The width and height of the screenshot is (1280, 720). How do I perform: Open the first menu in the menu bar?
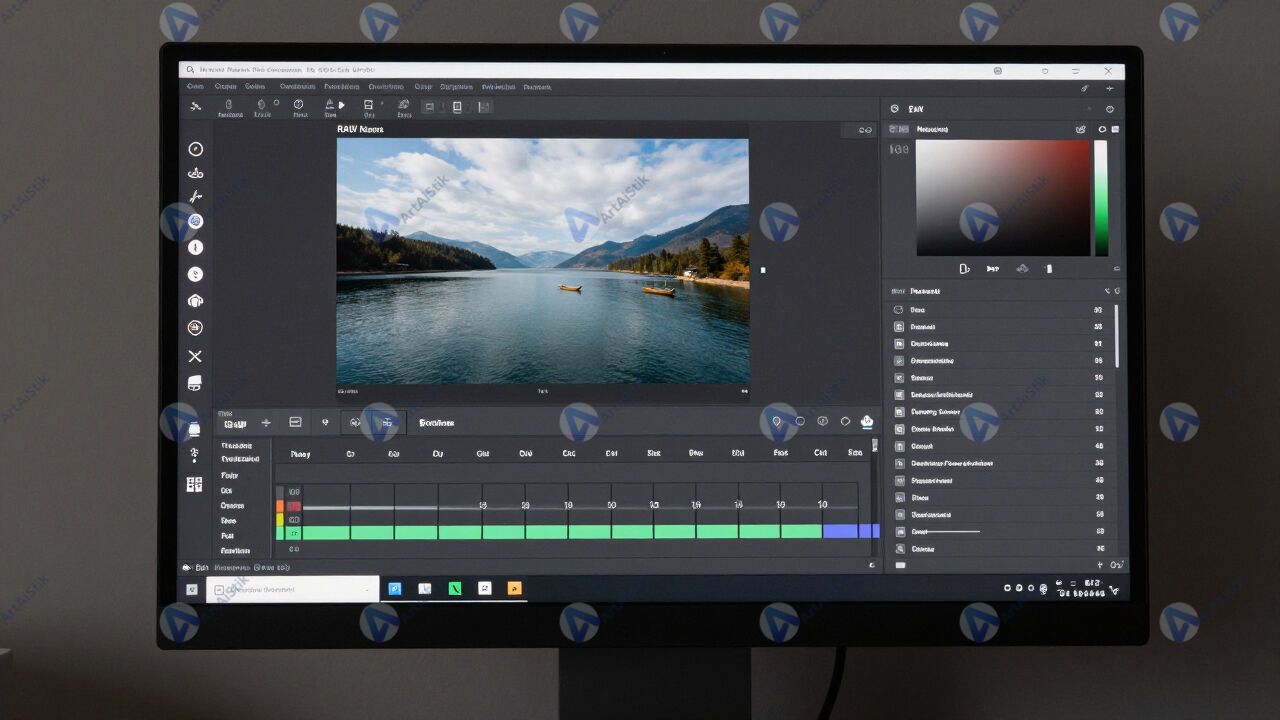click(x=193, y=87)
